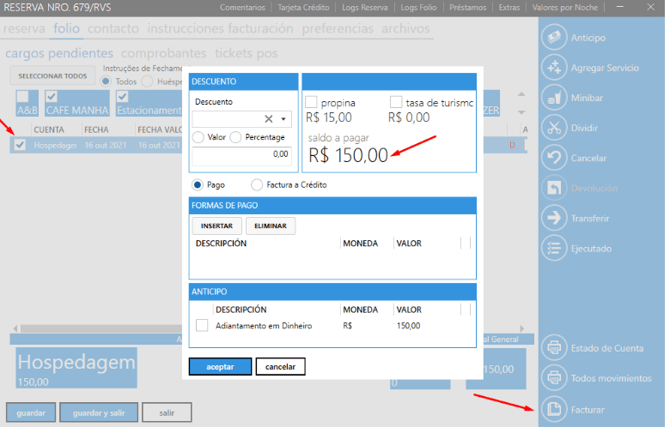
Task: Clear the Descuento combo box selection
Action: [268, 119]
